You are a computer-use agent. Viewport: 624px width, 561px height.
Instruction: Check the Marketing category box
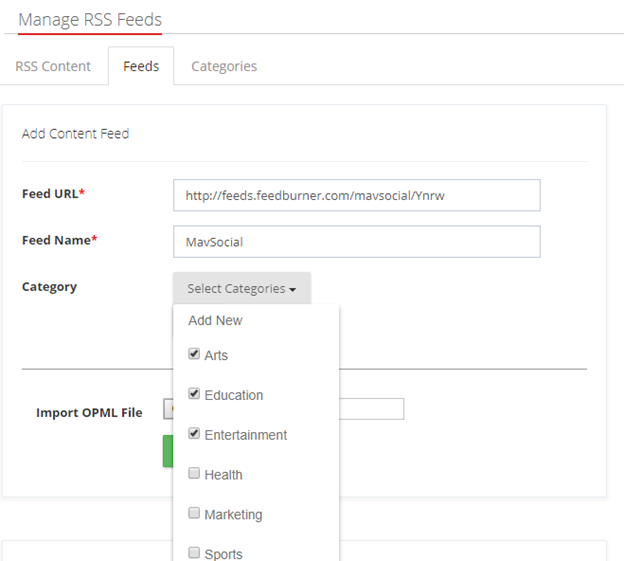coord(194,514)
